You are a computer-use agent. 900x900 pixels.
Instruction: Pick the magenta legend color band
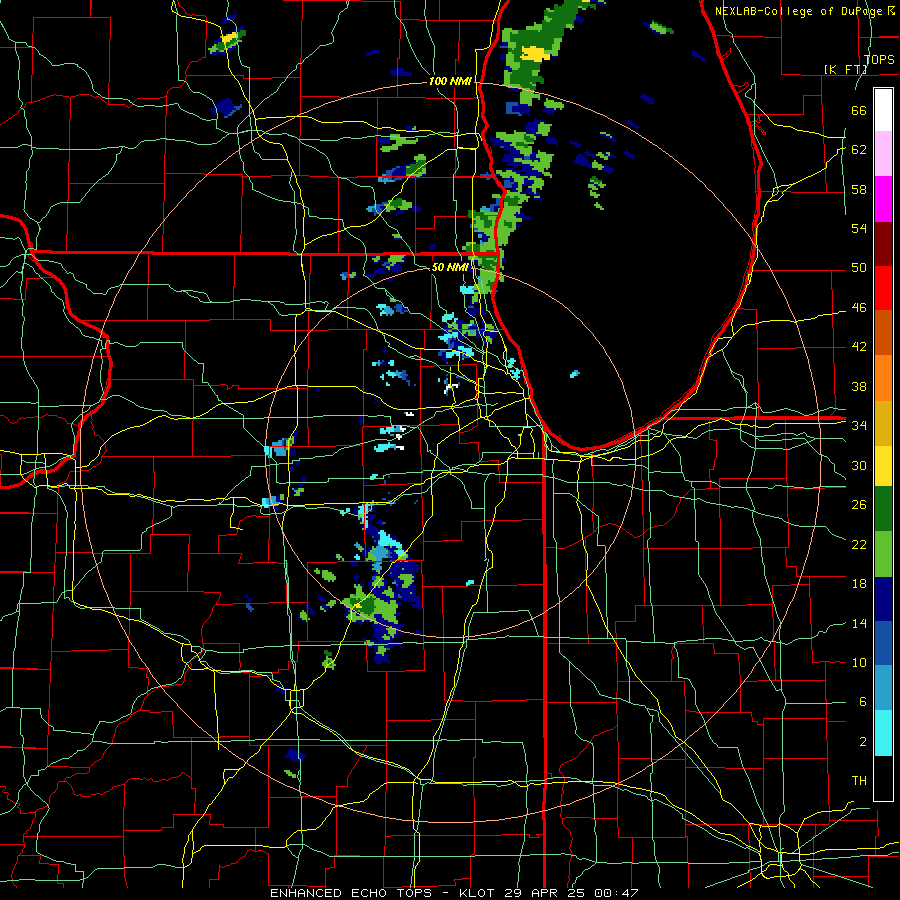883,199
